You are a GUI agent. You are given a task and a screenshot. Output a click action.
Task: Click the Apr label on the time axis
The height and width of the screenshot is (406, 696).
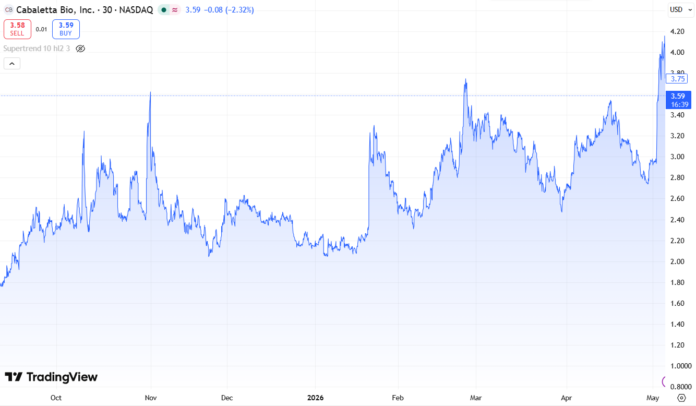coord(566,398)
